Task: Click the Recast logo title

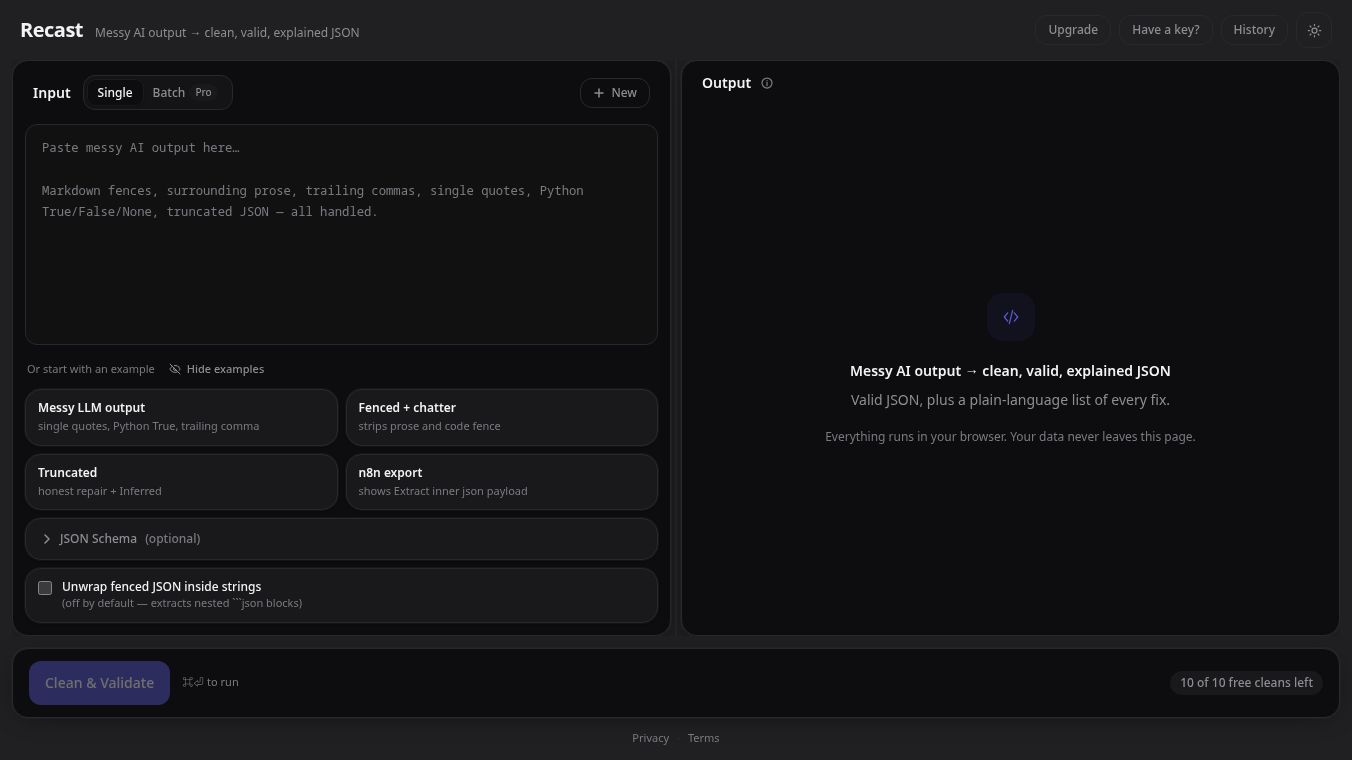Action: point(51,30)
